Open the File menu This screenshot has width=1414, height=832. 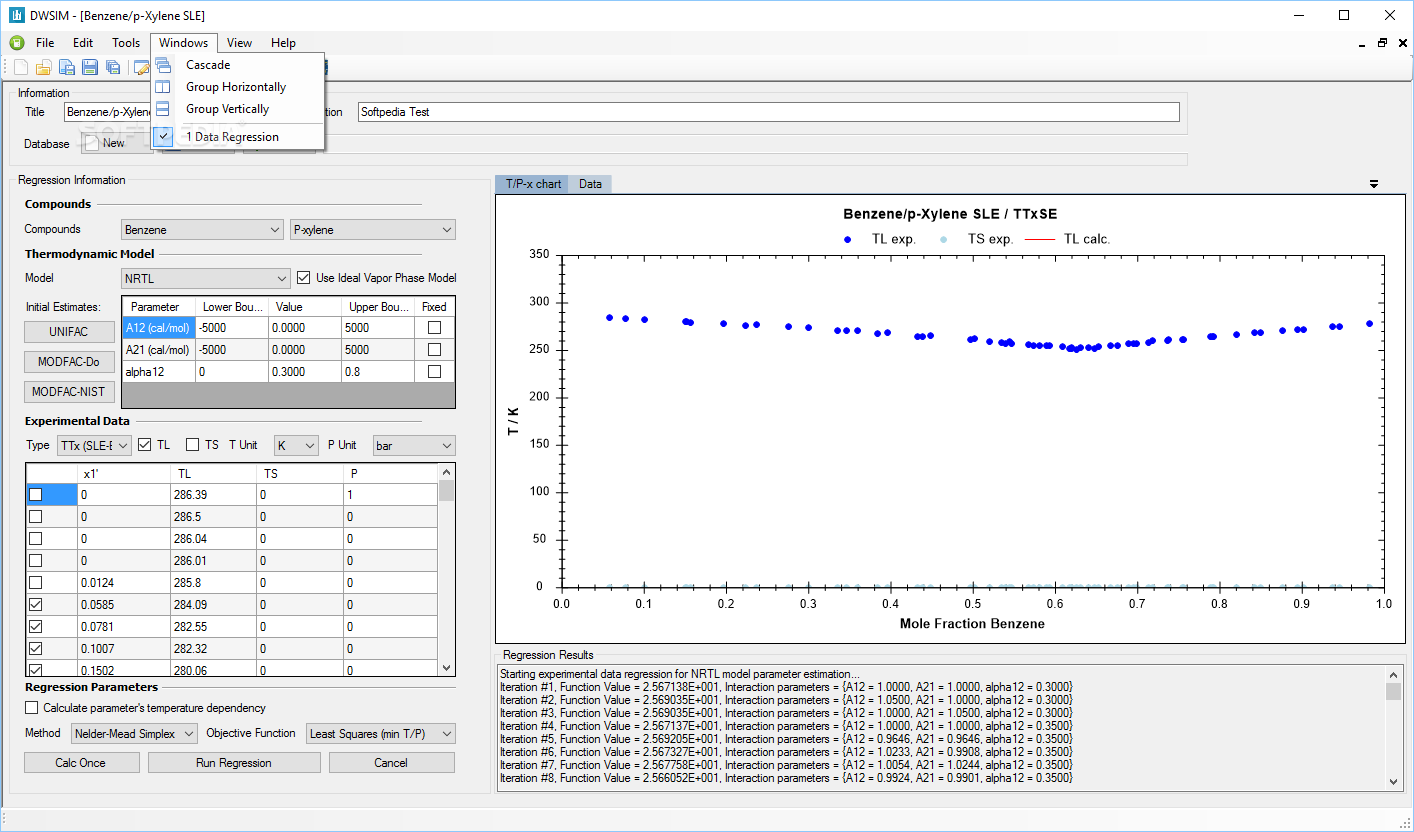[x=45, y=43]
